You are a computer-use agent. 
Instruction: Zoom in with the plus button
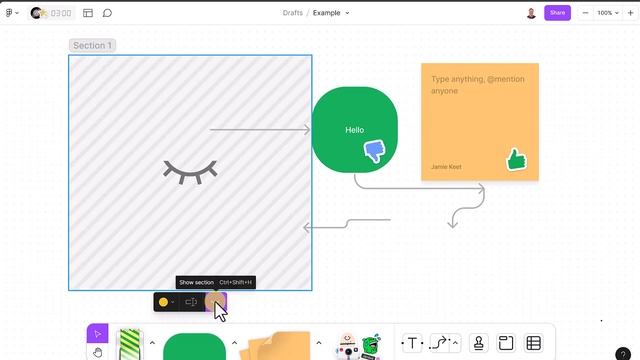[630, 13]
